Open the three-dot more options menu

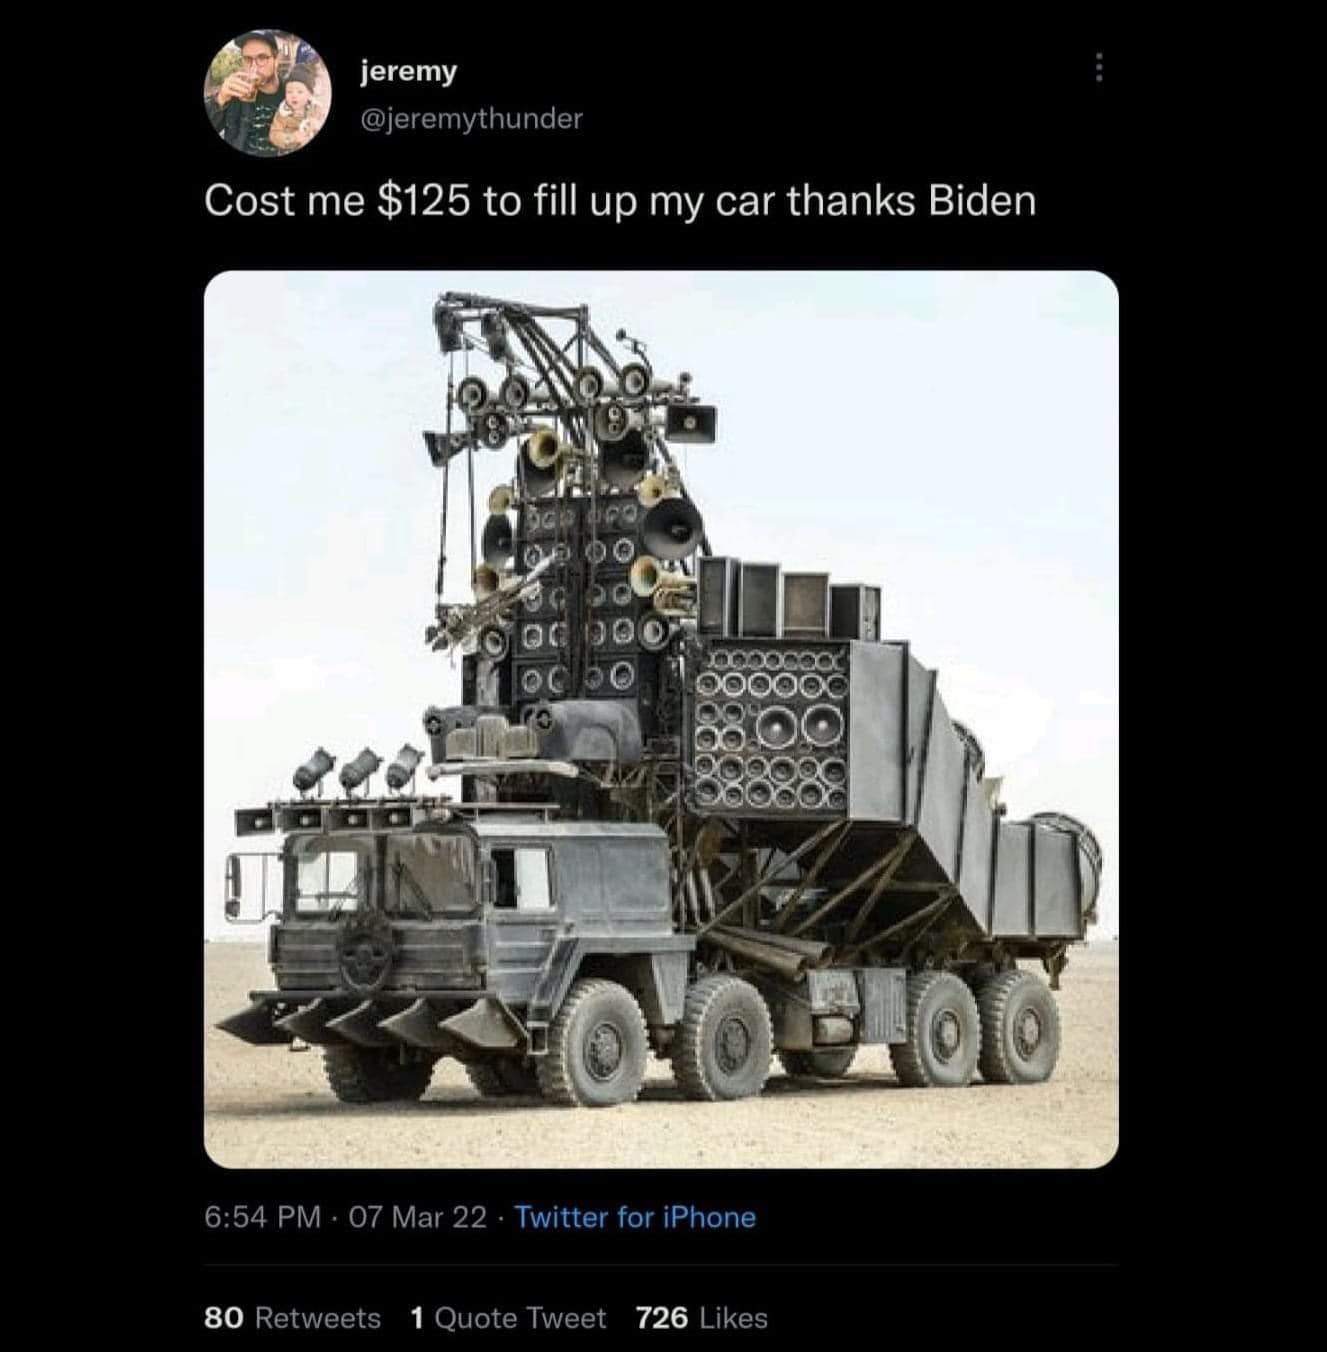[x=1099, y=67]
